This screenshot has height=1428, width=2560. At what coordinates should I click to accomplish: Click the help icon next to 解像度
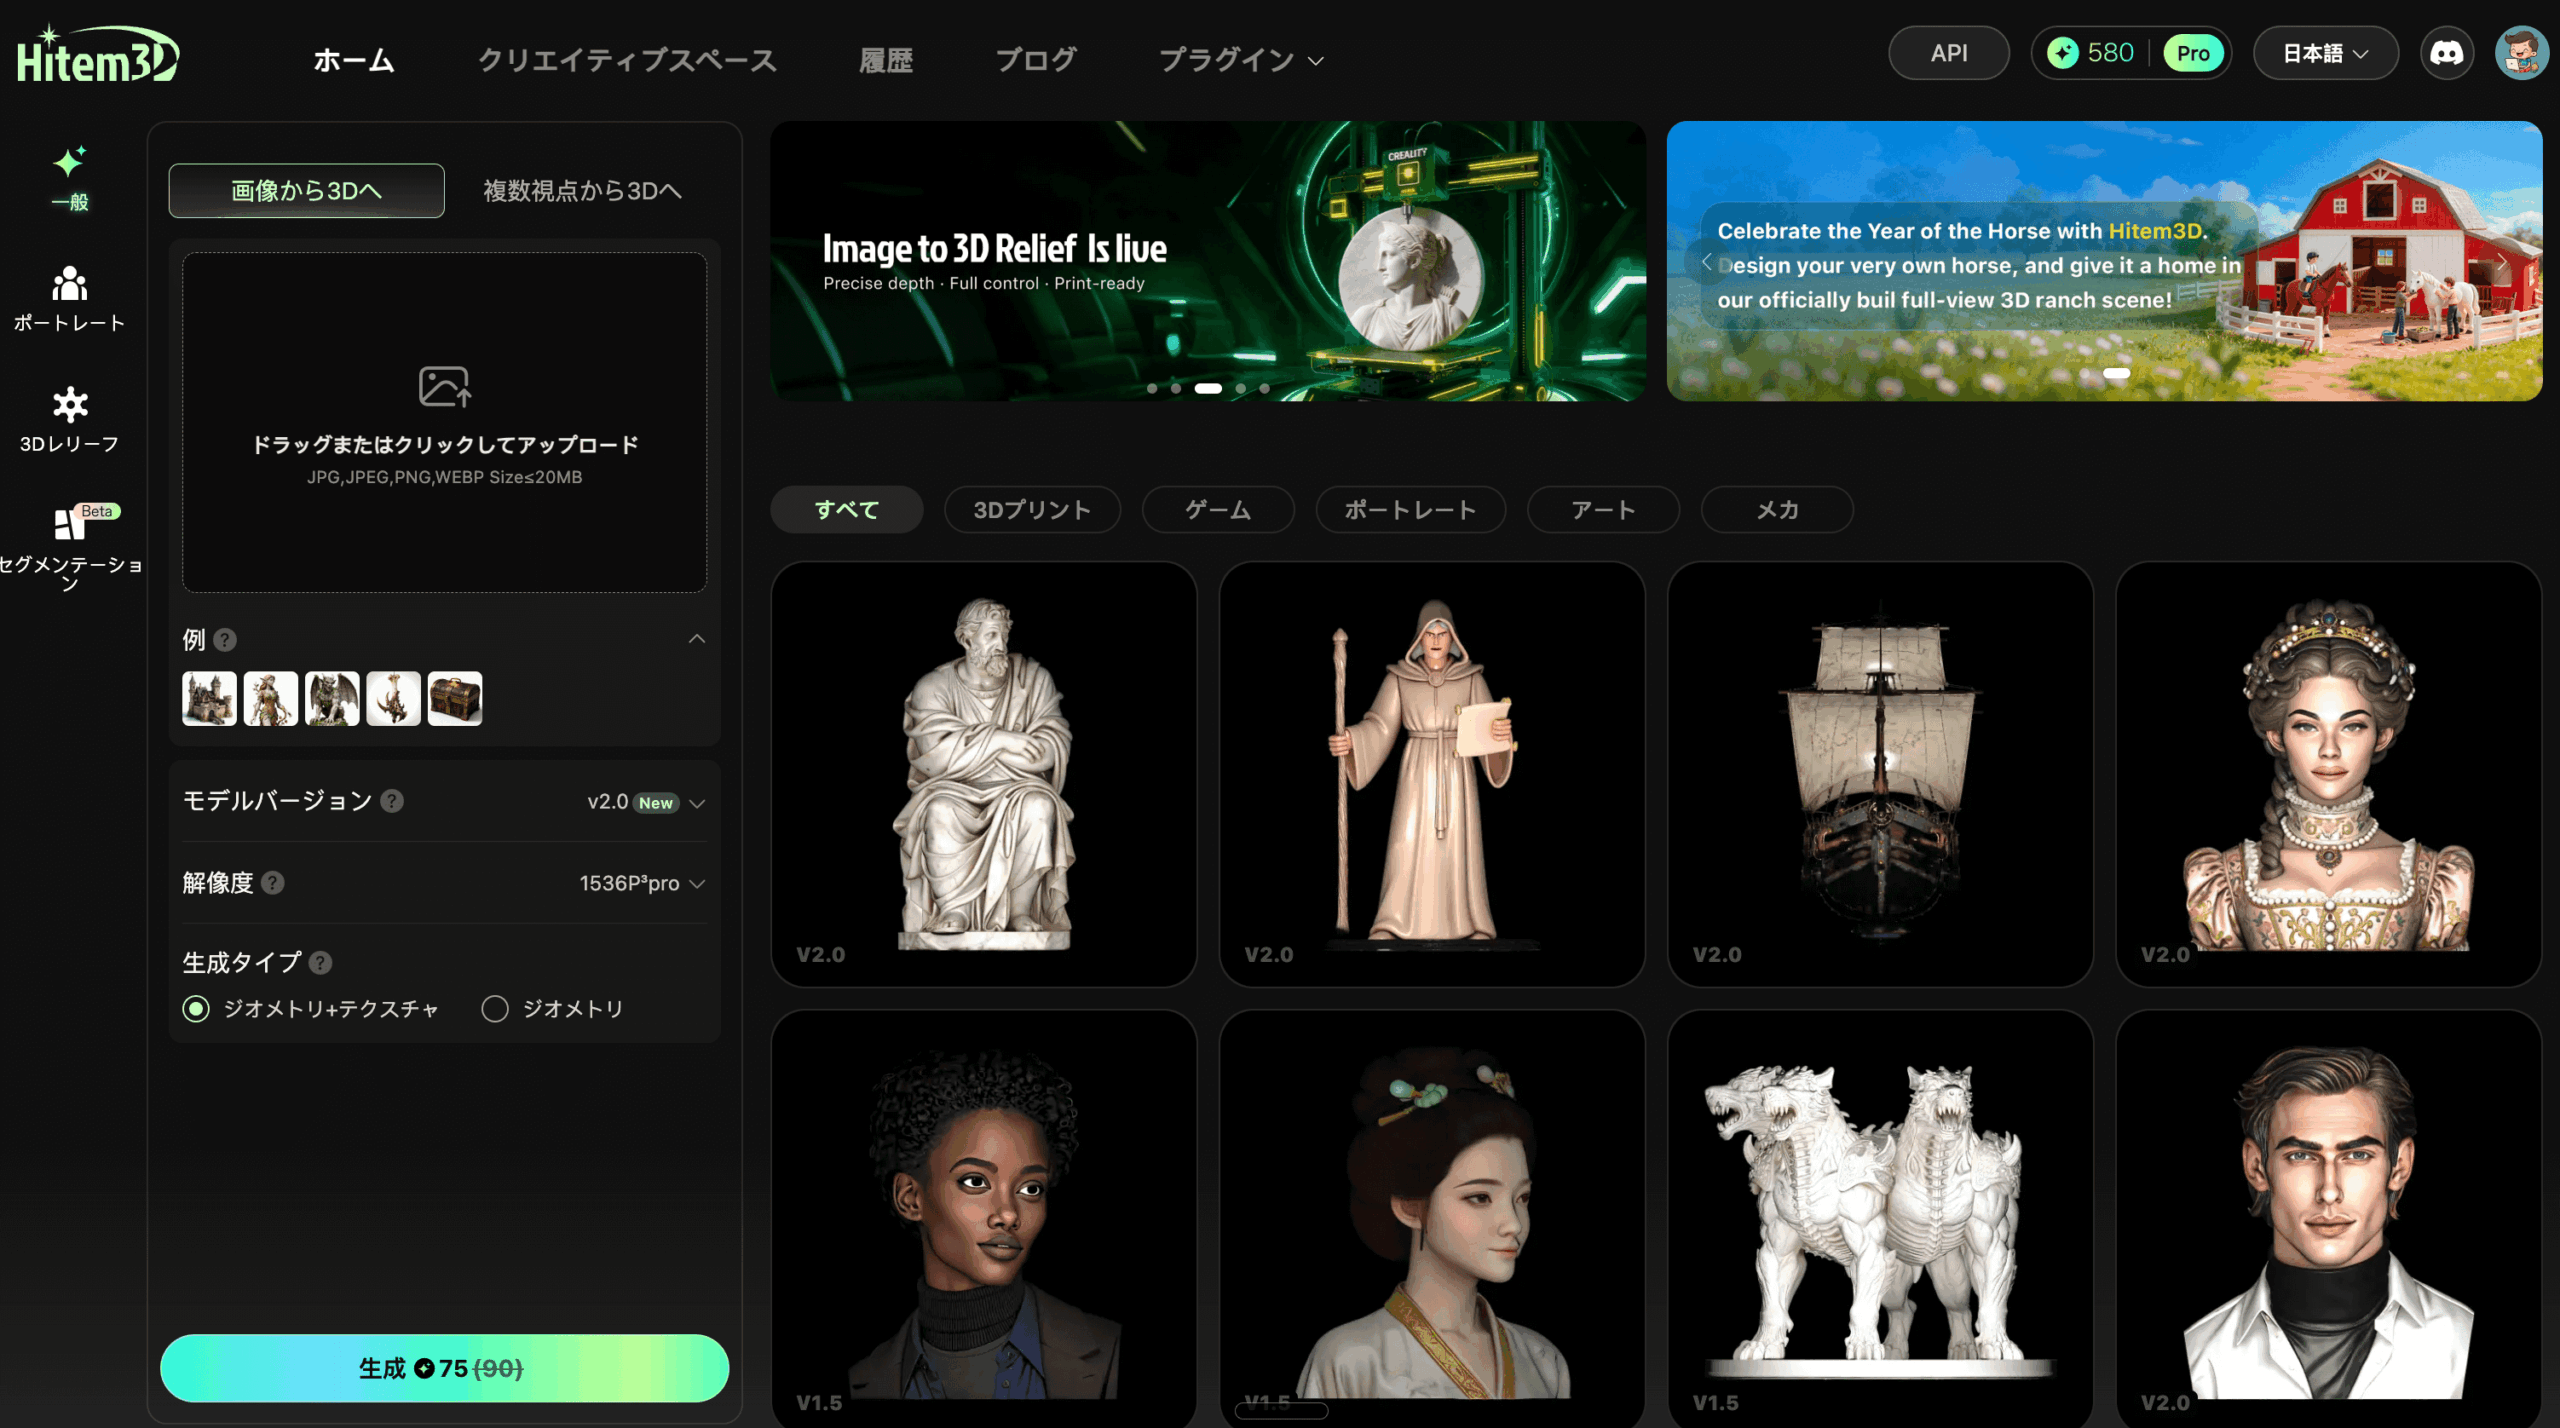tap(272, 883)
